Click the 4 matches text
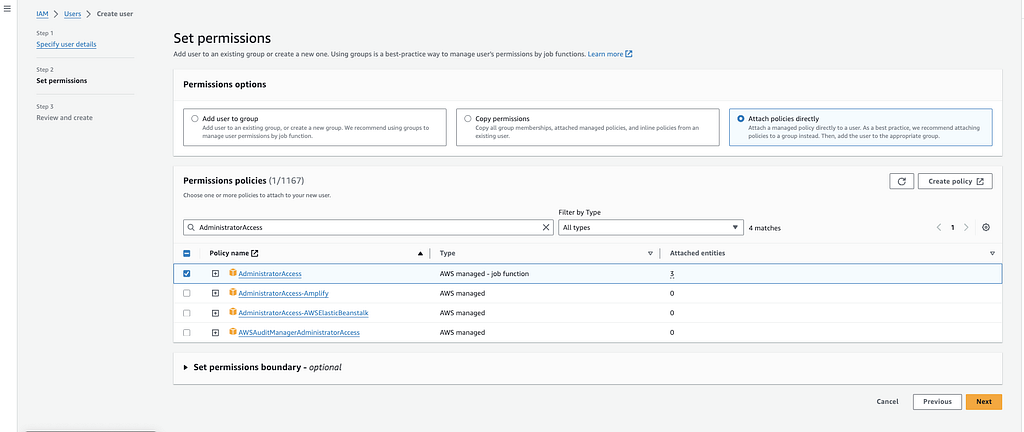This screenshot has height=432, width=1024. coord(764,228)
